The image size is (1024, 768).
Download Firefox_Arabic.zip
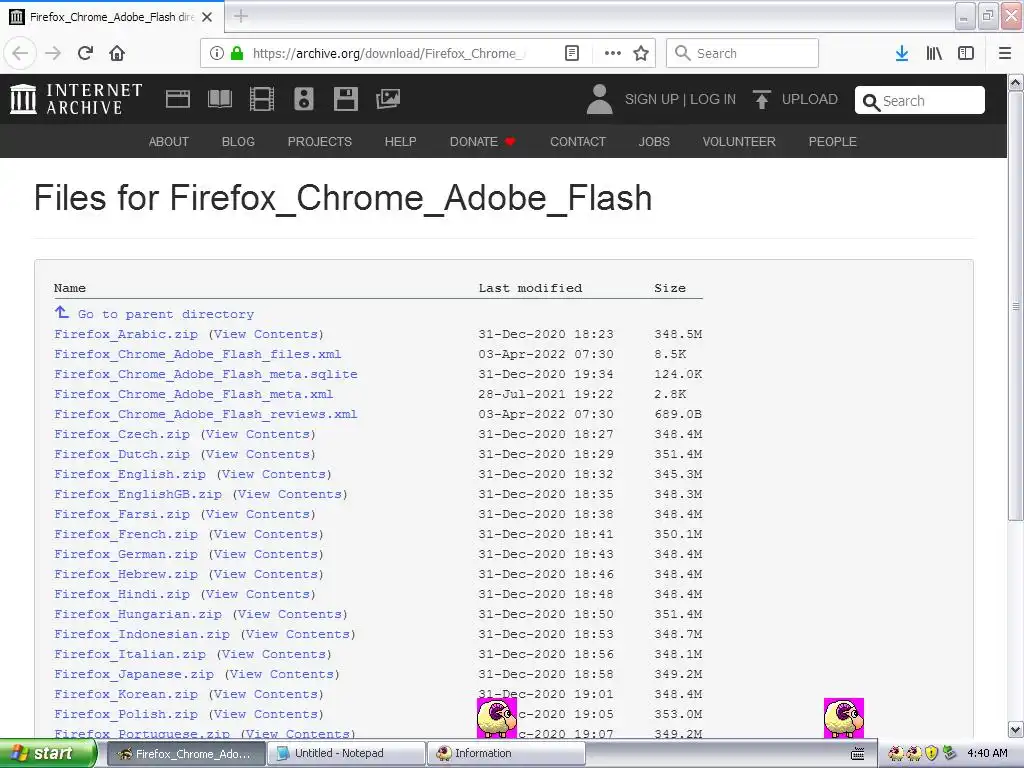pyautogui.click(x=126, y=334)
